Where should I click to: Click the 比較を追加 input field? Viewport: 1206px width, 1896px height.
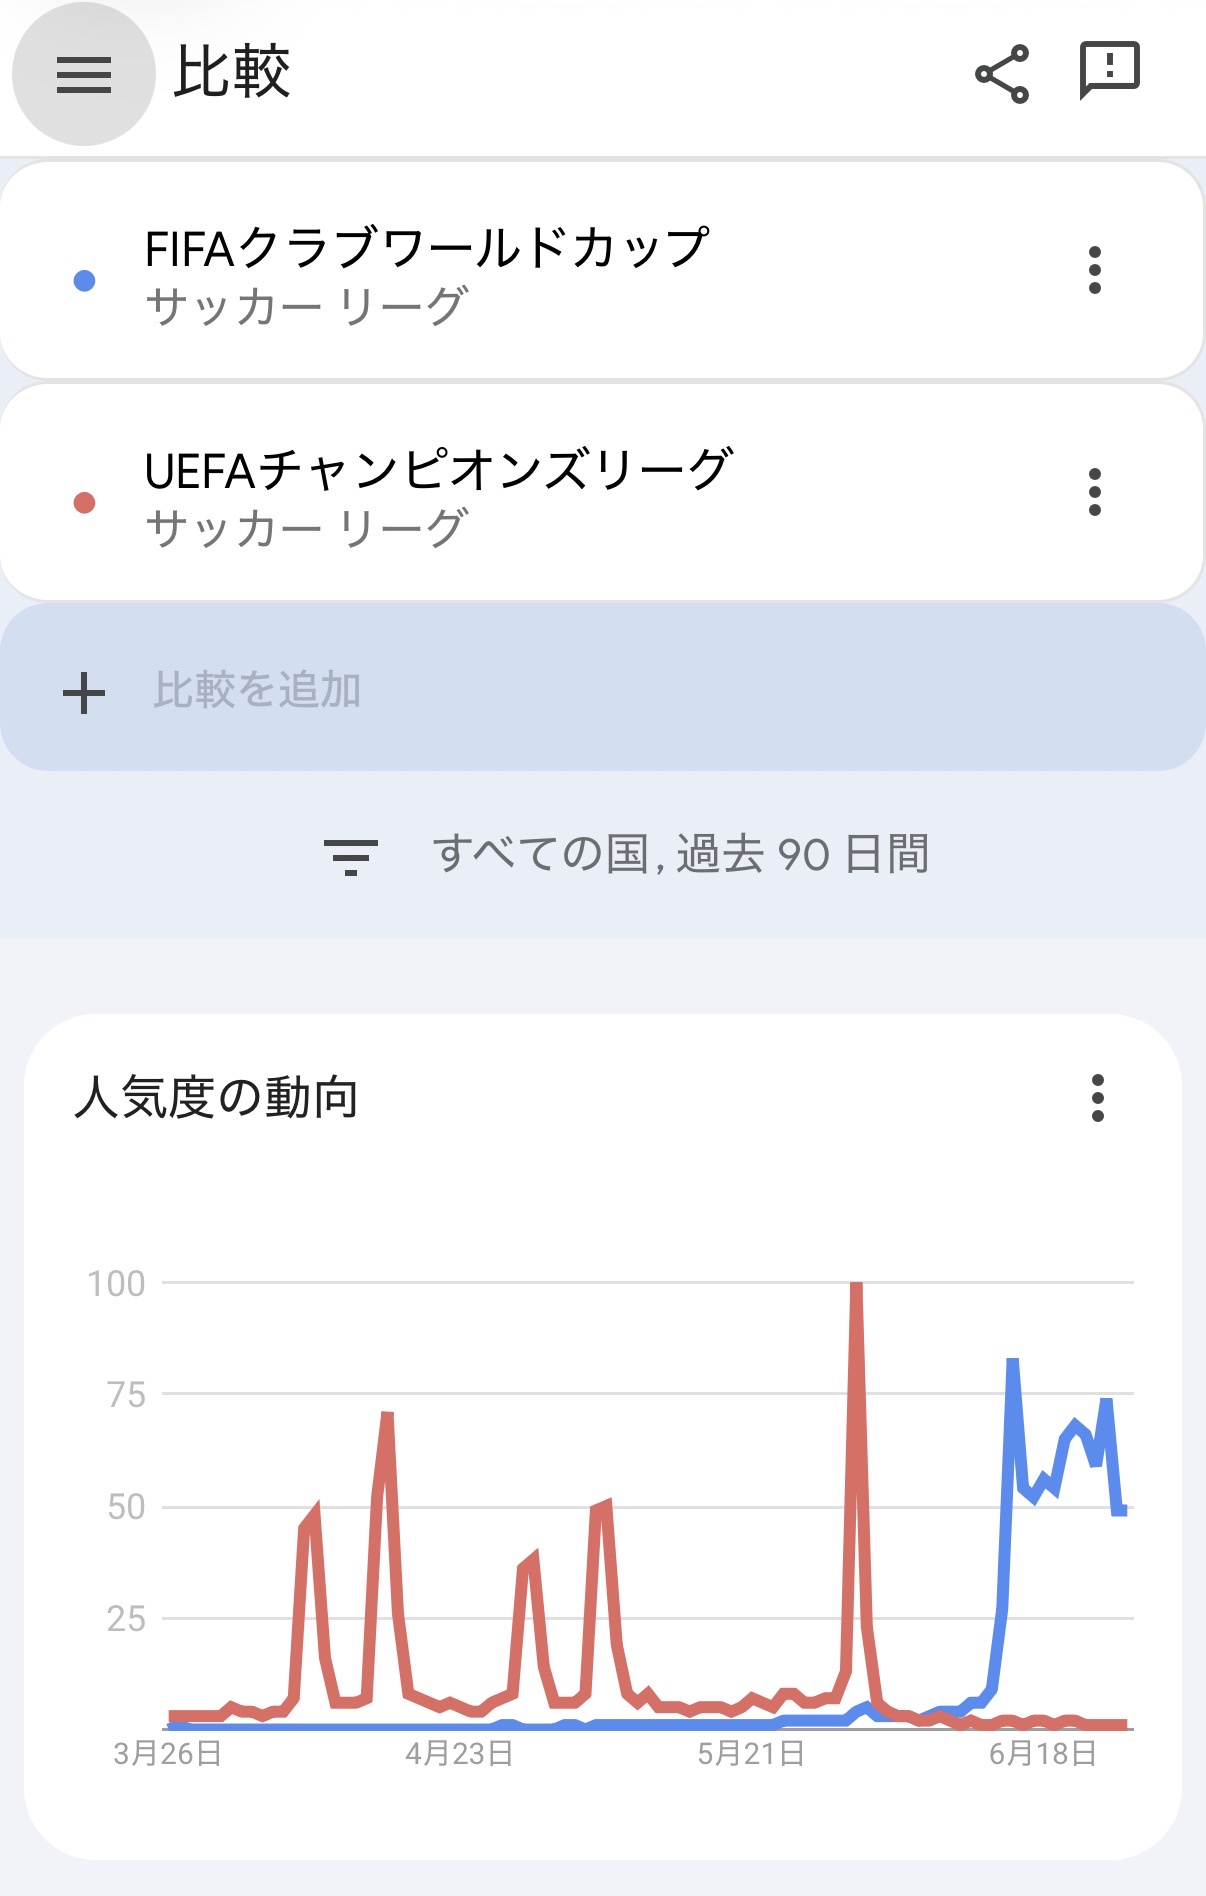tap(600, 690)
